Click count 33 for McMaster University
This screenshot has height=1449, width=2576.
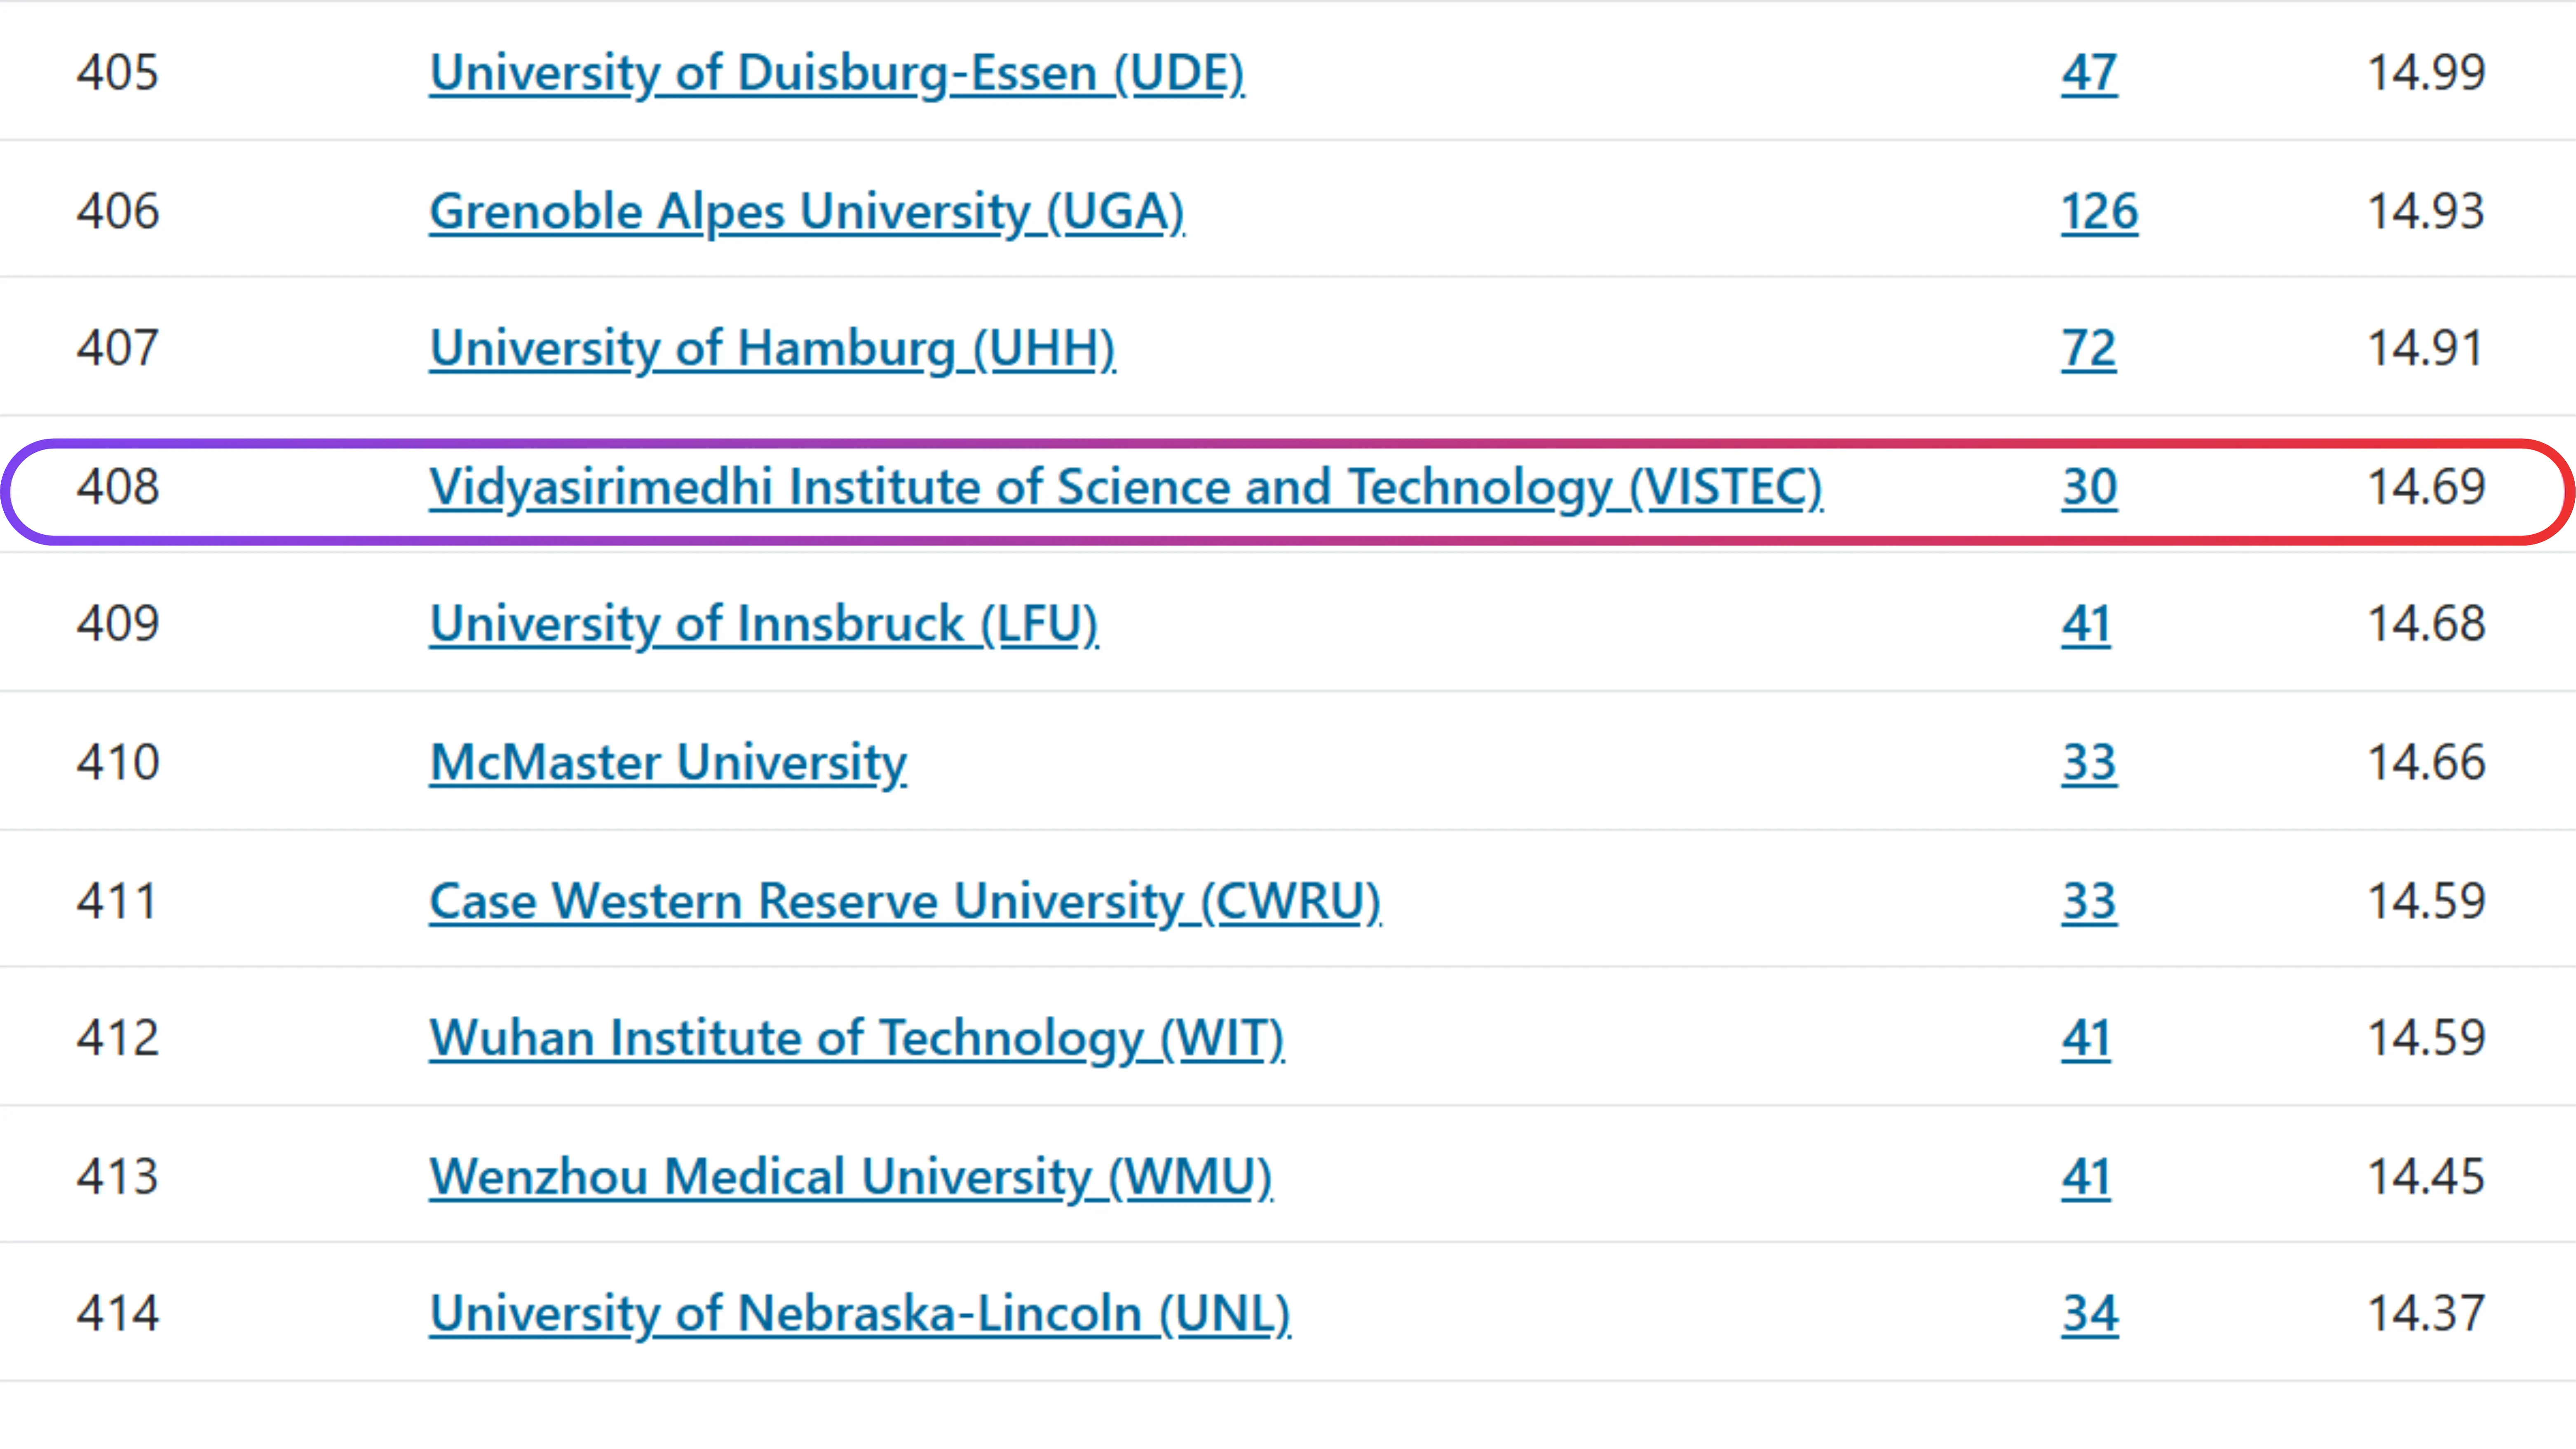coord(2089,763)
